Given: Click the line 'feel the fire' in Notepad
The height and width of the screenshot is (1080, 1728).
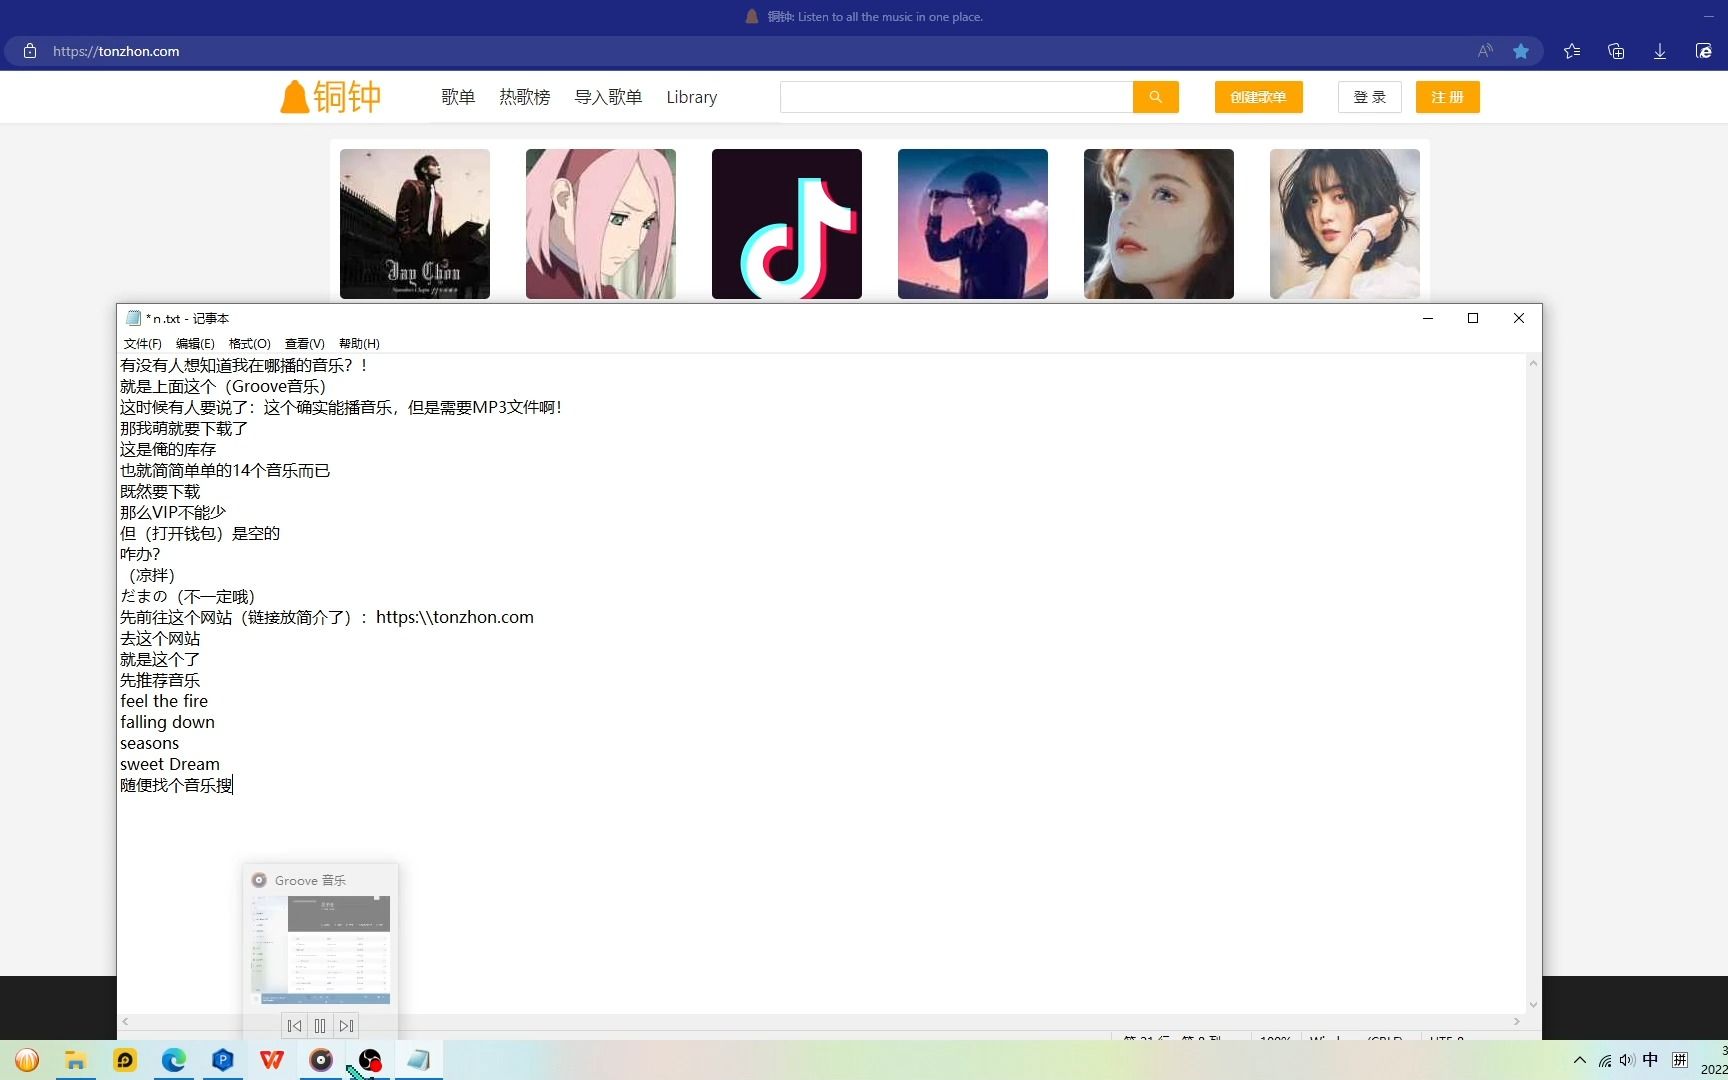Looking at the screenshot, I should tap(164, 701).
